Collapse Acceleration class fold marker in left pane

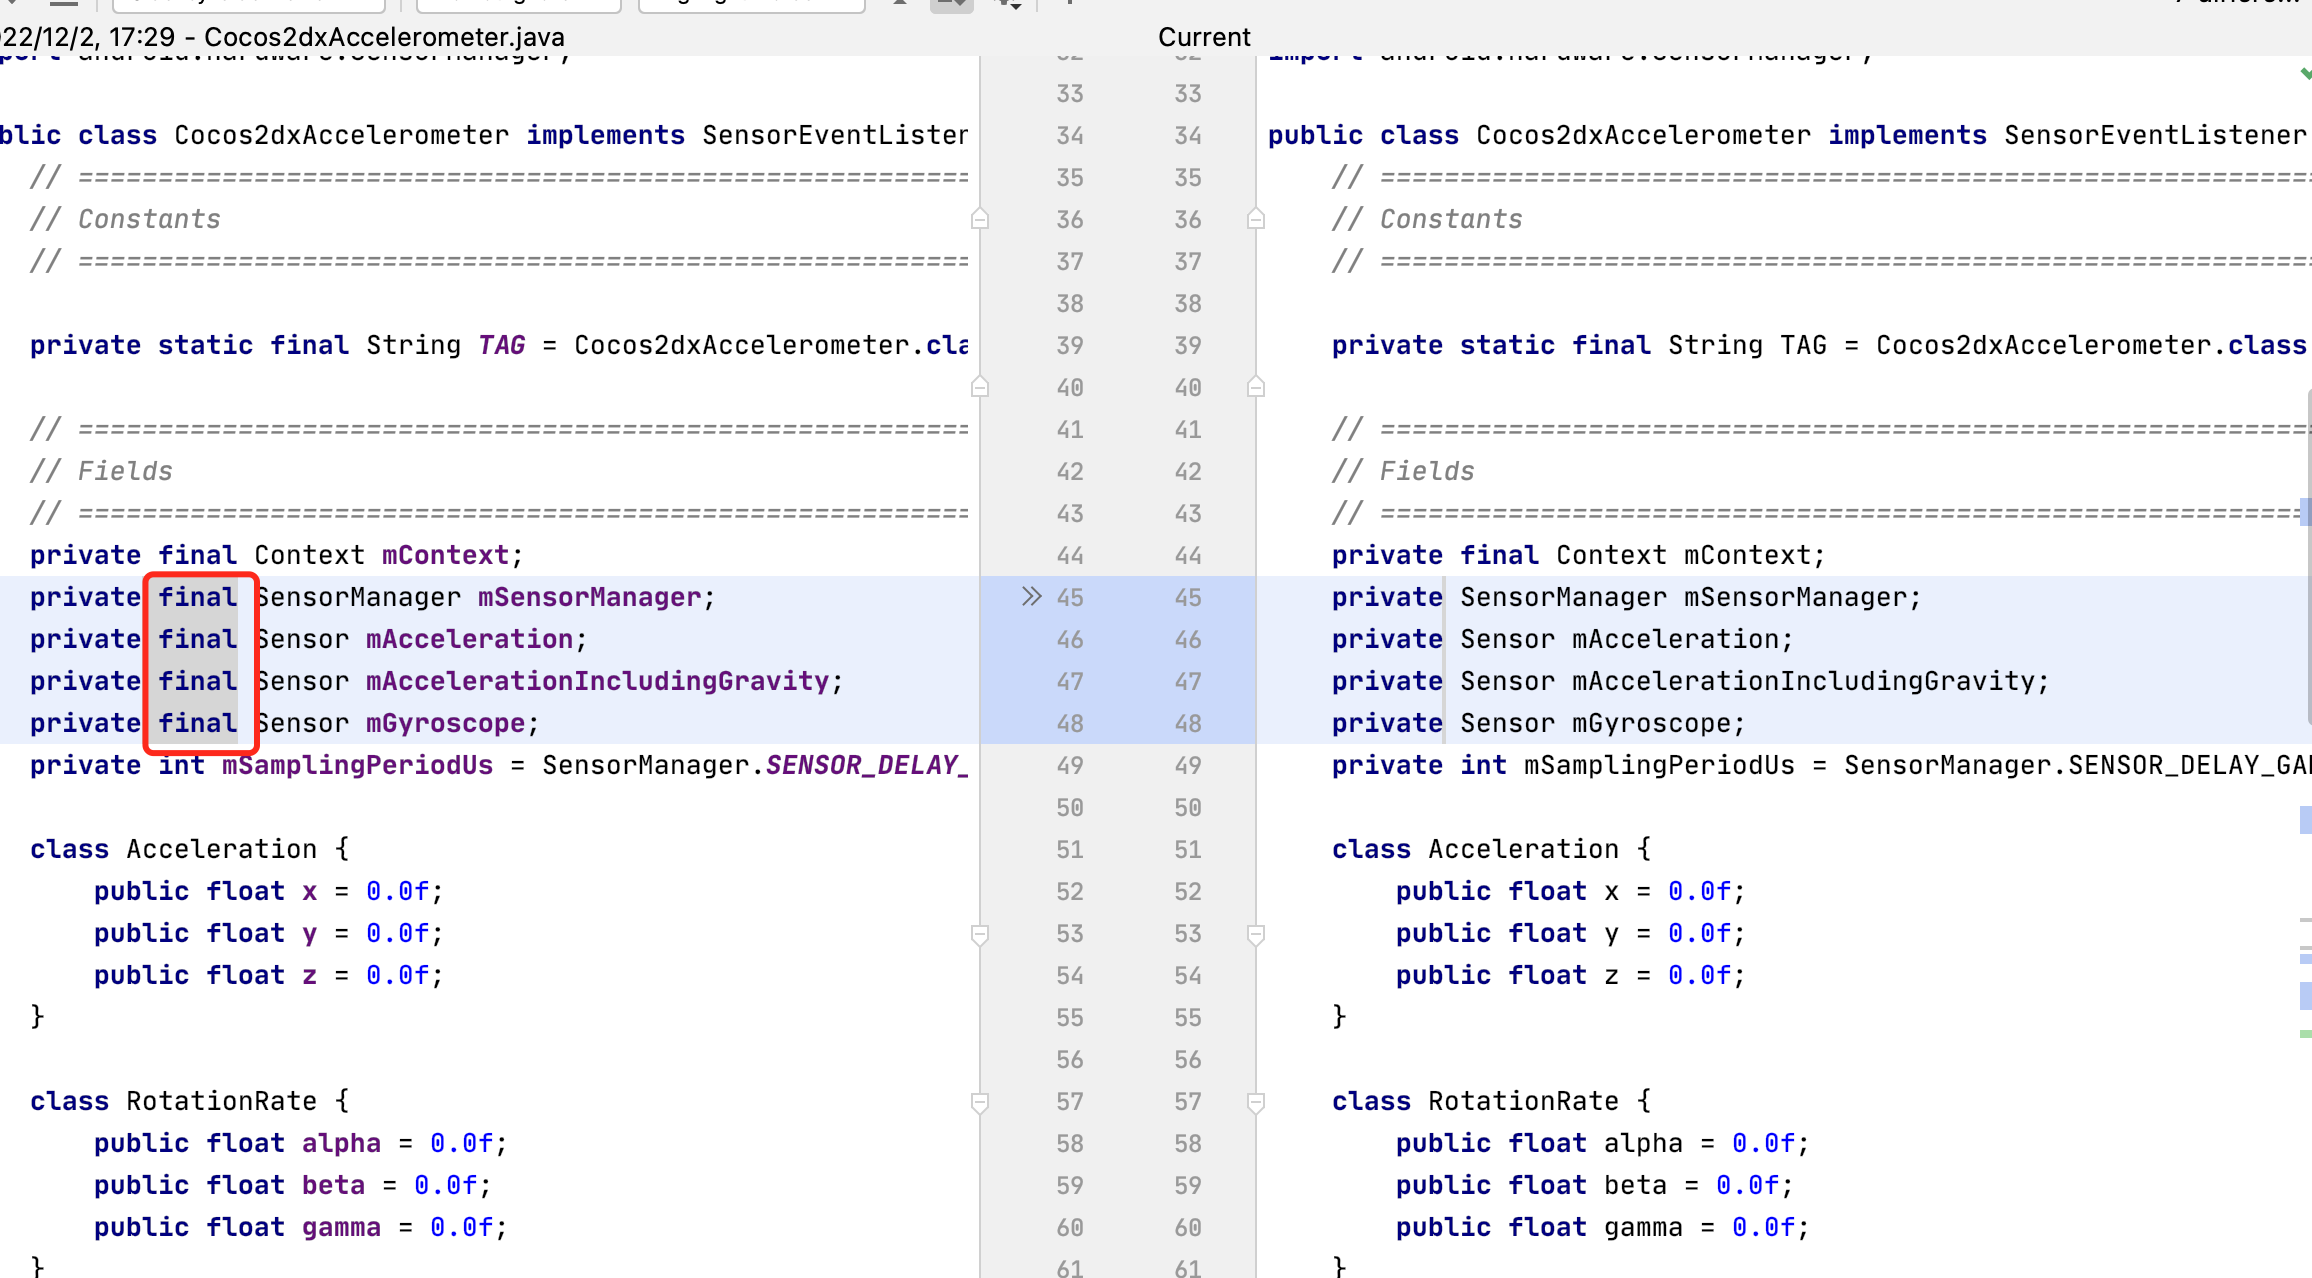pyautogui.click(x=980, y=934)
